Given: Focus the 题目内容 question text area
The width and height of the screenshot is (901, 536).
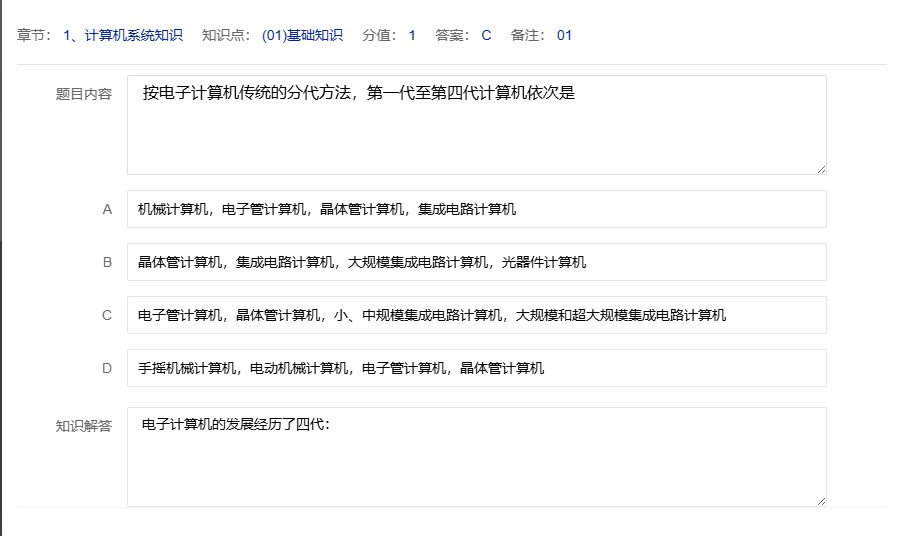Looking at the screenshot, I should 476,125.
